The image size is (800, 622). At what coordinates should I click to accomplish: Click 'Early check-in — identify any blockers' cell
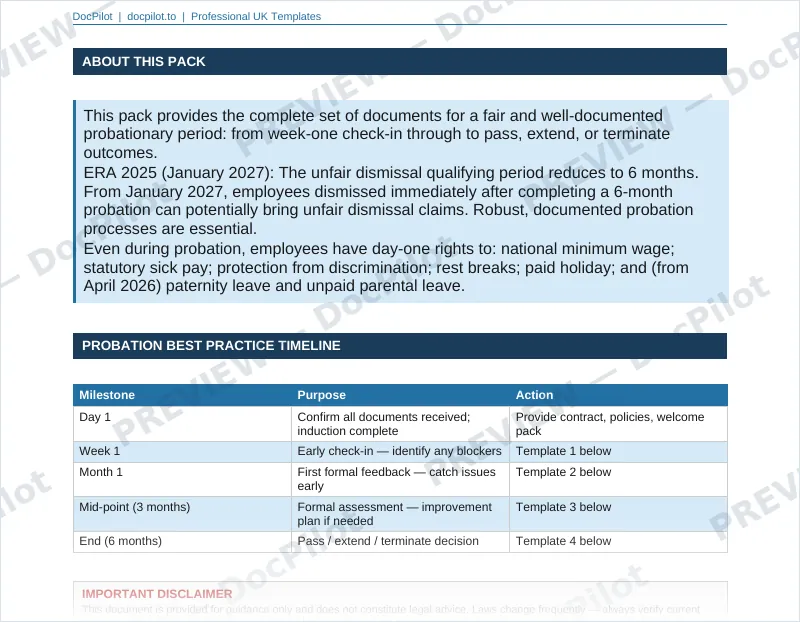400,452
